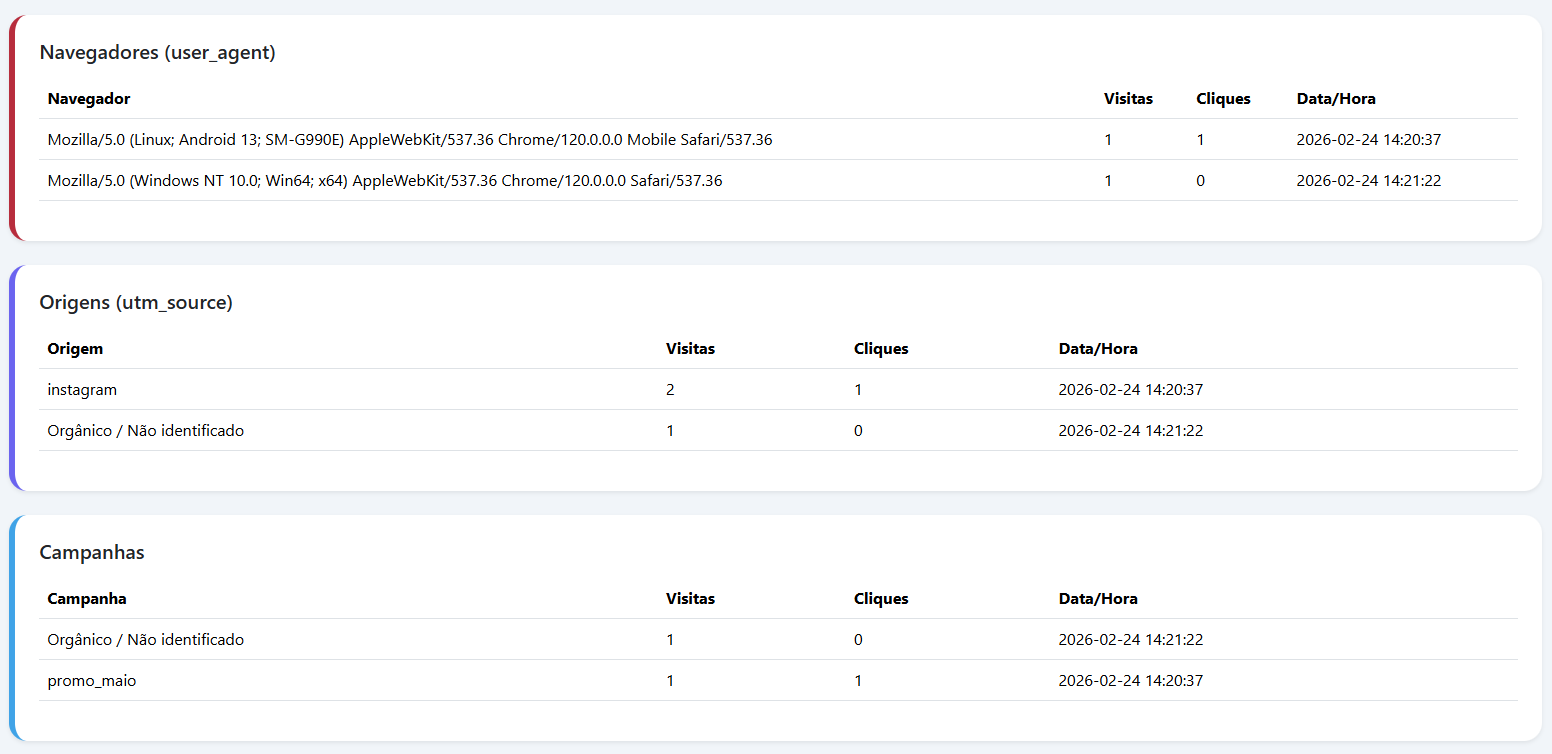Click "Visitas" header in the Origens table
This screenshot has width=1552, height=754.
pyautogui.click(x=690, y=349)
